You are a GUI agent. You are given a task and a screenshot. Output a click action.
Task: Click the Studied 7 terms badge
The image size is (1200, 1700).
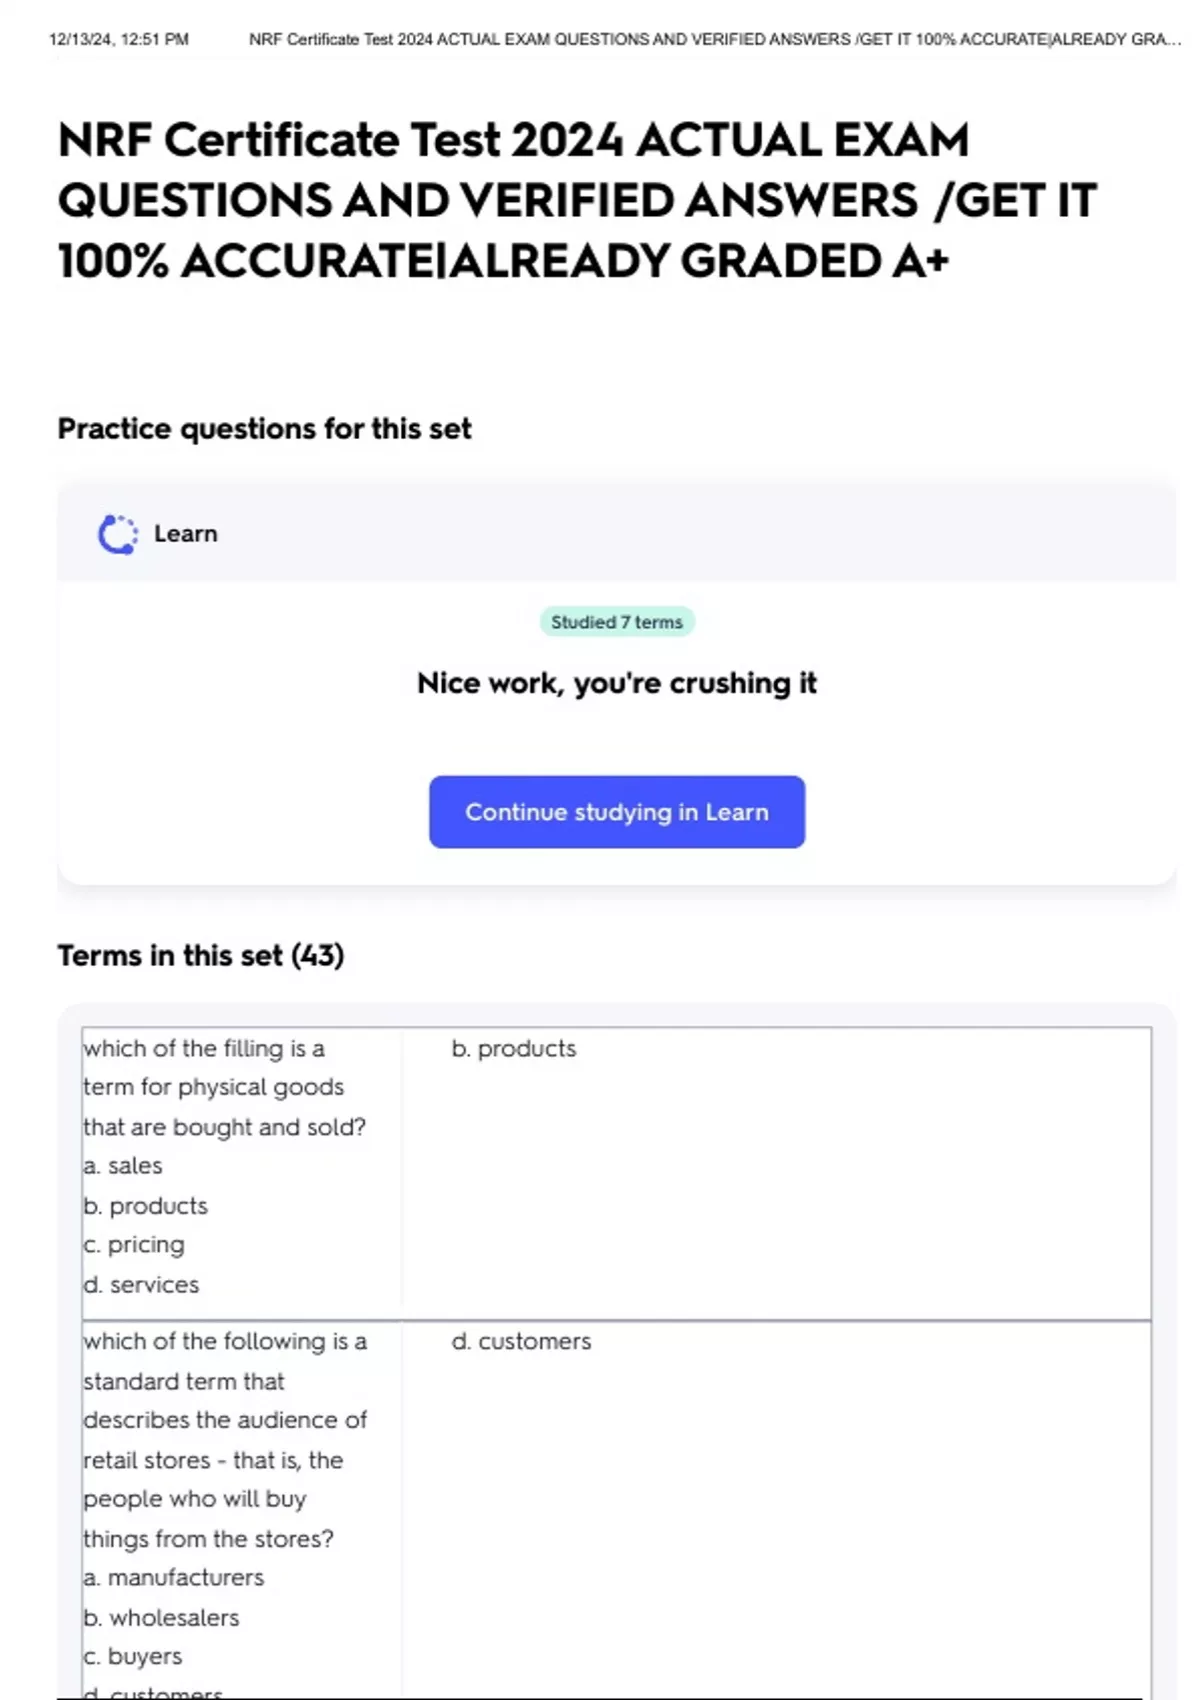coord(617,622)
